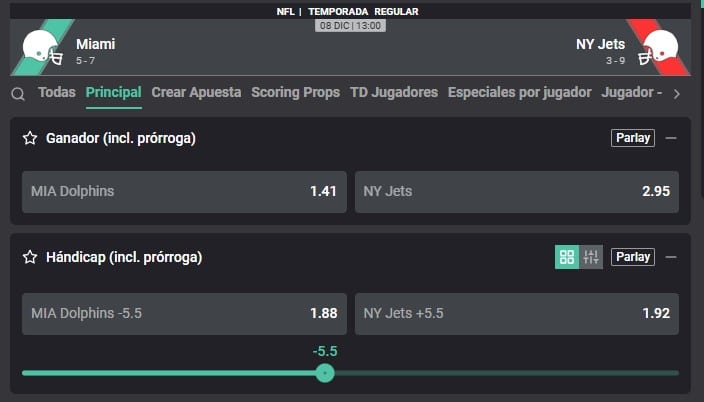
Task: Collapse the Hándicap market section
Action: pyautogui.click(x=671, y=257)
